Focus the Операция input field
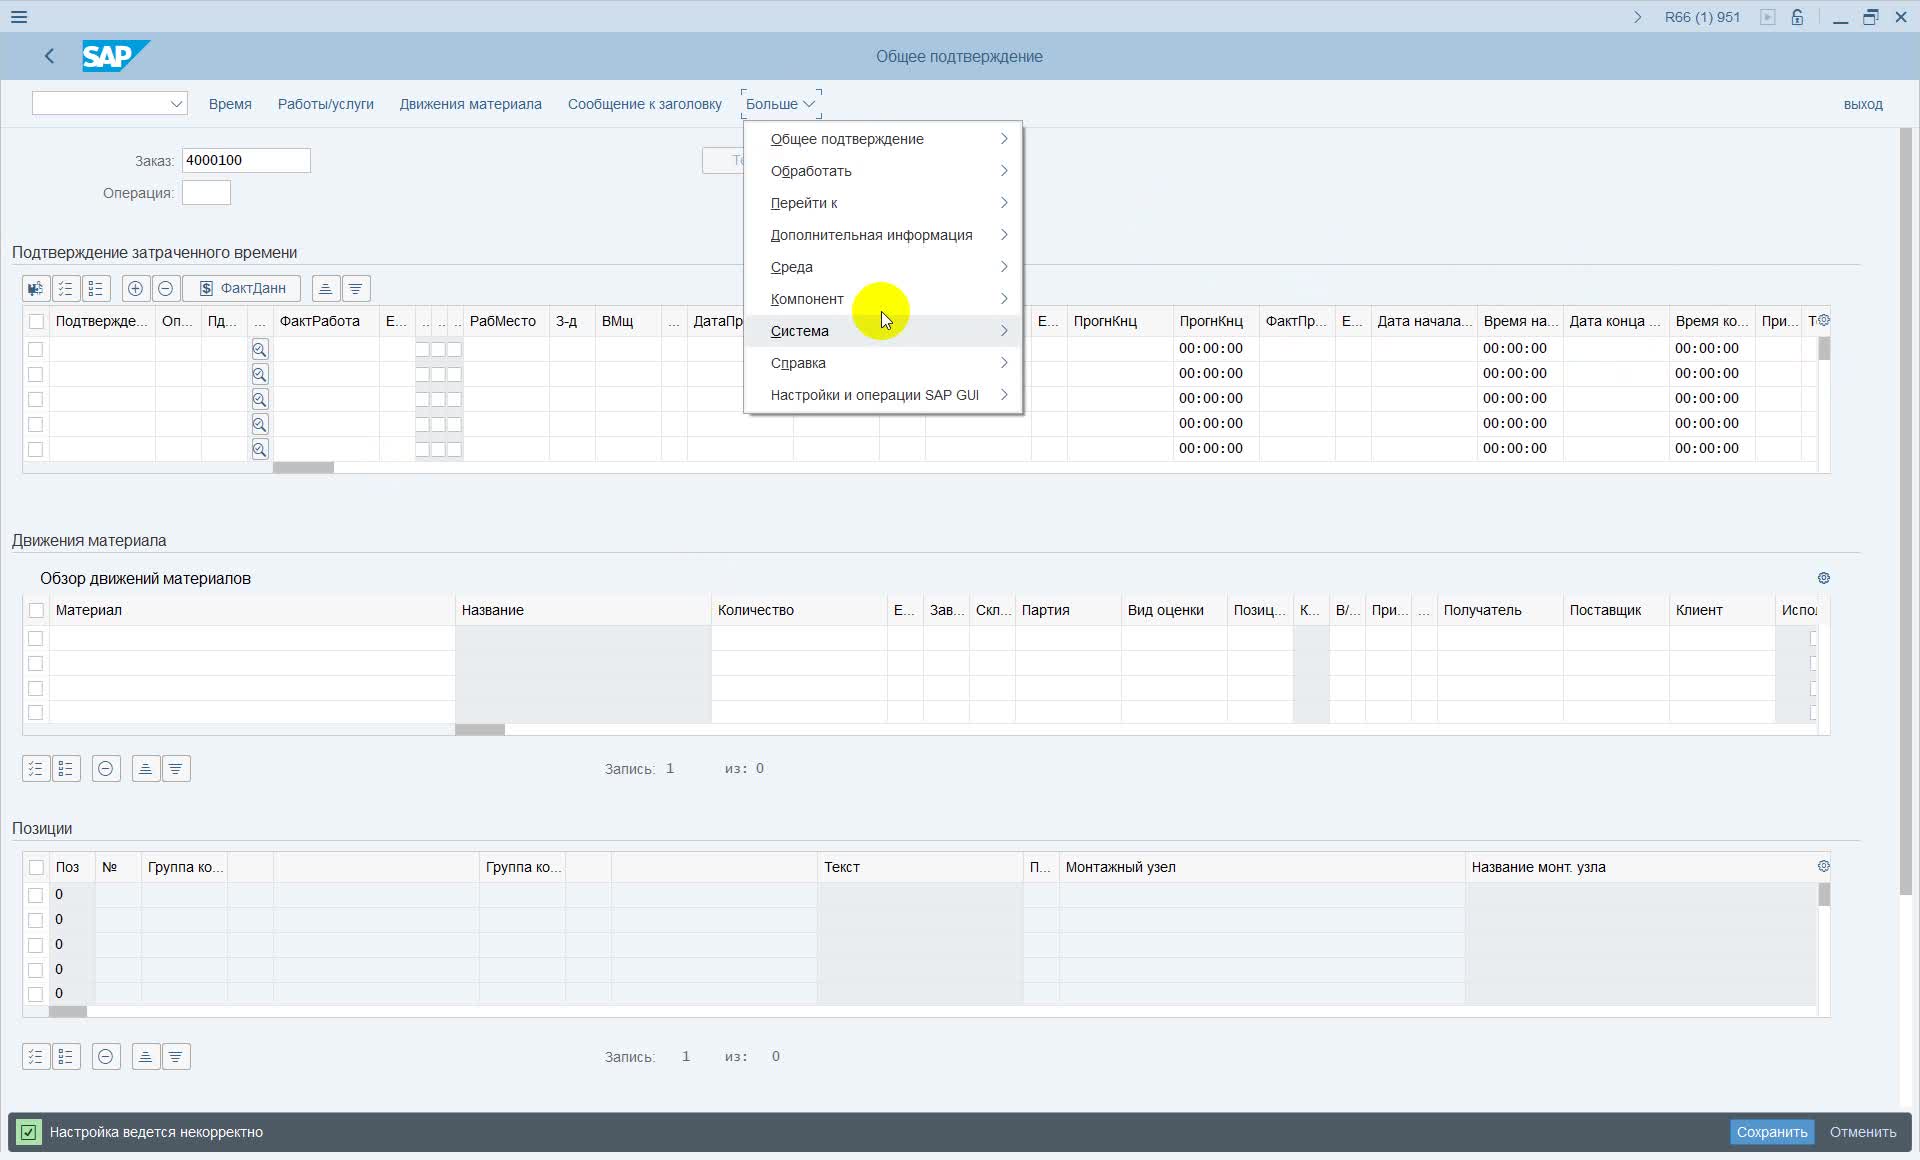This screenshot has height=1160, width=1920. [x=206, y=193]
